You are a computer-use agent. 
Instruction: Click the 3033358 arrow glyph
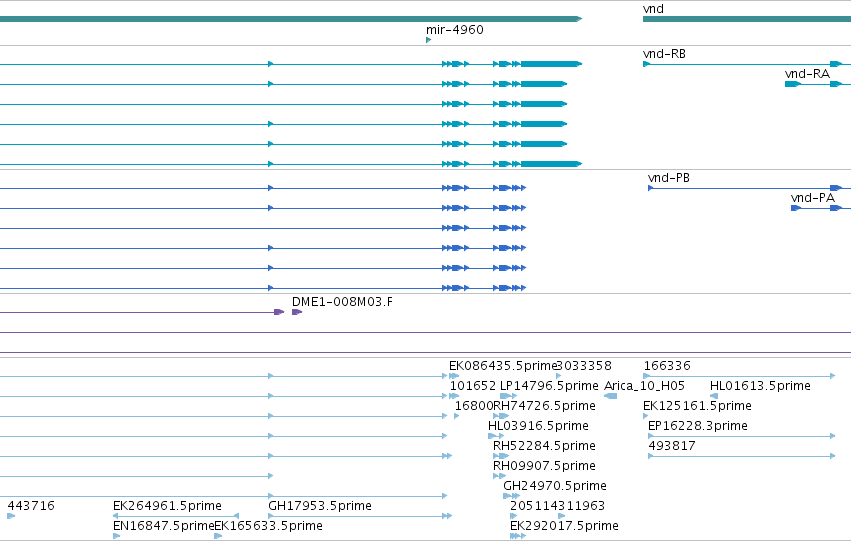tap(558, 376)
